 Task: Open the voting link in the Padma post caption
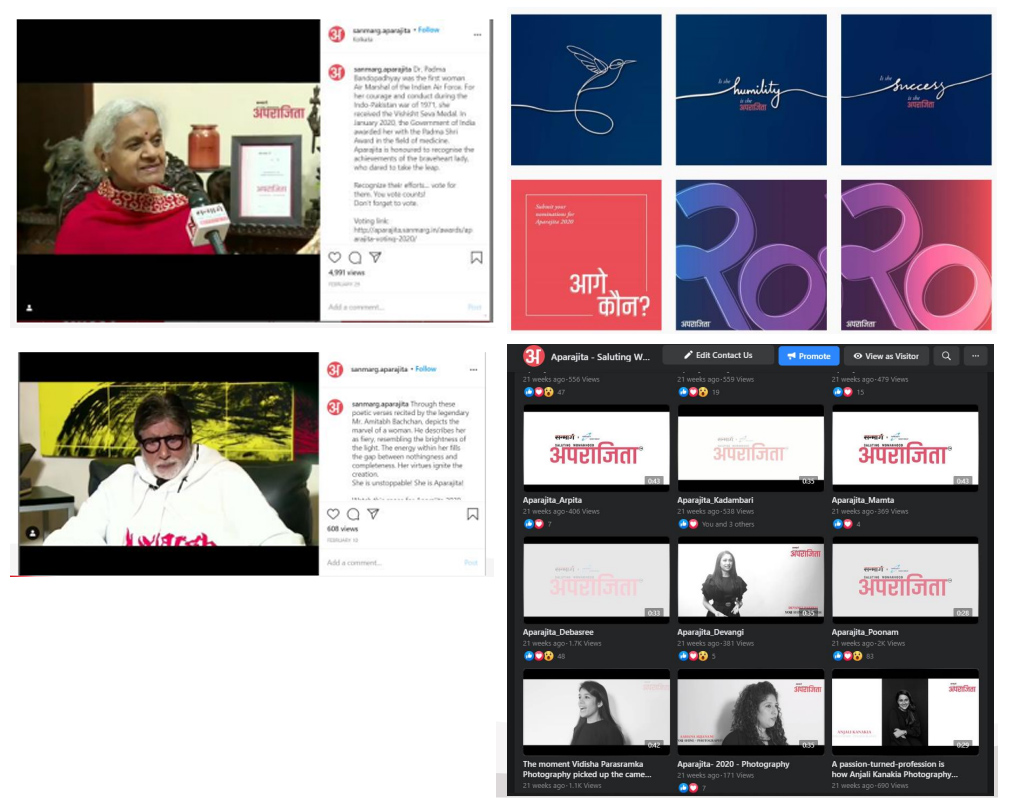click(413, 234)
